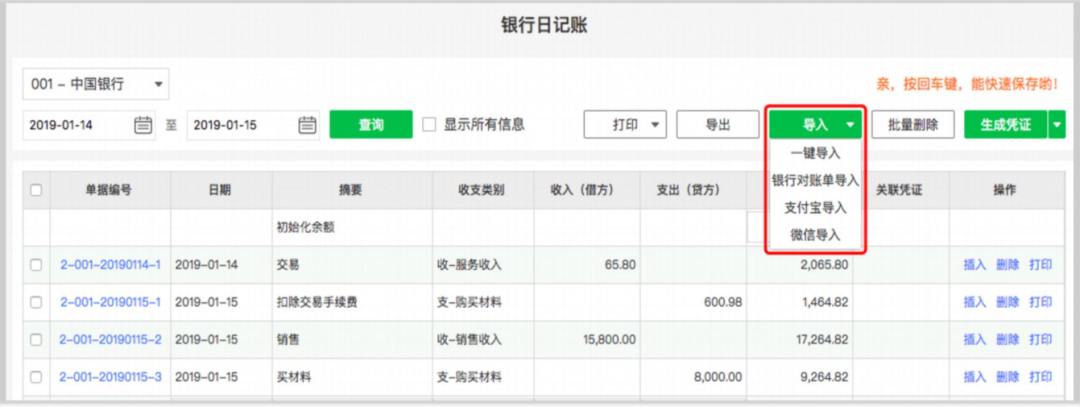Open the start date calendar icon
The height and width of the screenshot is (407, 1080).
[x=143, y=125]
